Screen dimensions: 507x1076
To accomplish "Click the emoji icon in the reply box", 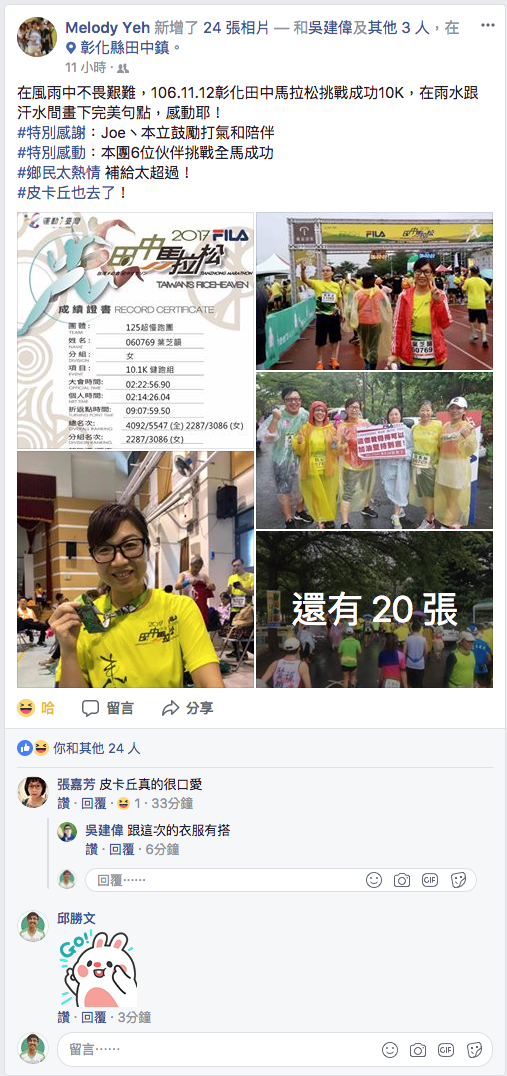I will [374, 880].
